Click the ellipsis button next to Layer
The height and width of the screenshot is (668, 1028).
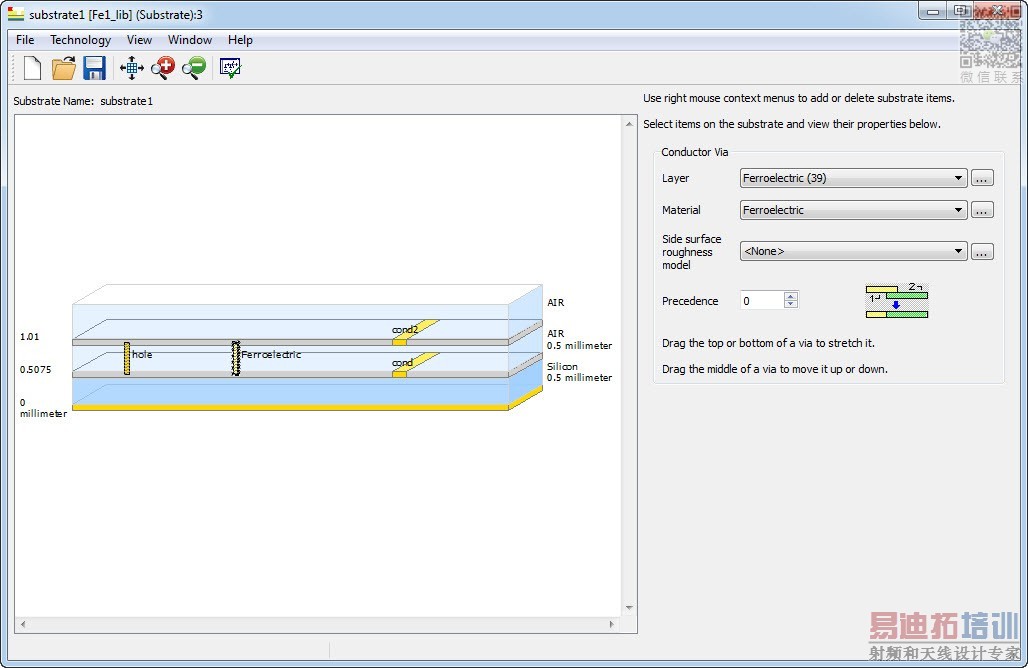(981, 178)
